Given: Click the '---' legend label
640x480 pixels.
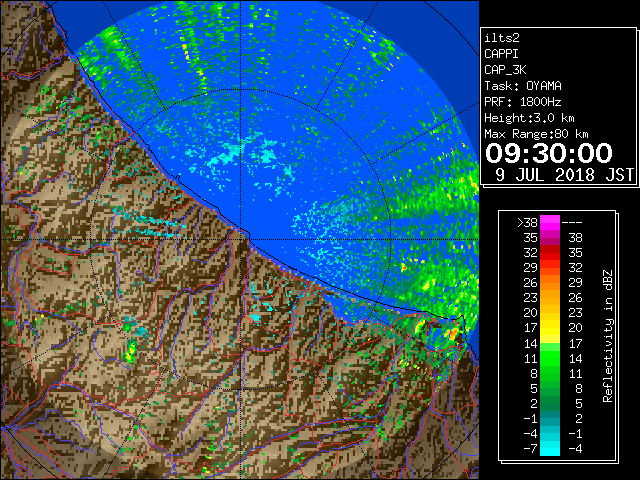Looking at the screenshot, I should click(x=572, y=222).
